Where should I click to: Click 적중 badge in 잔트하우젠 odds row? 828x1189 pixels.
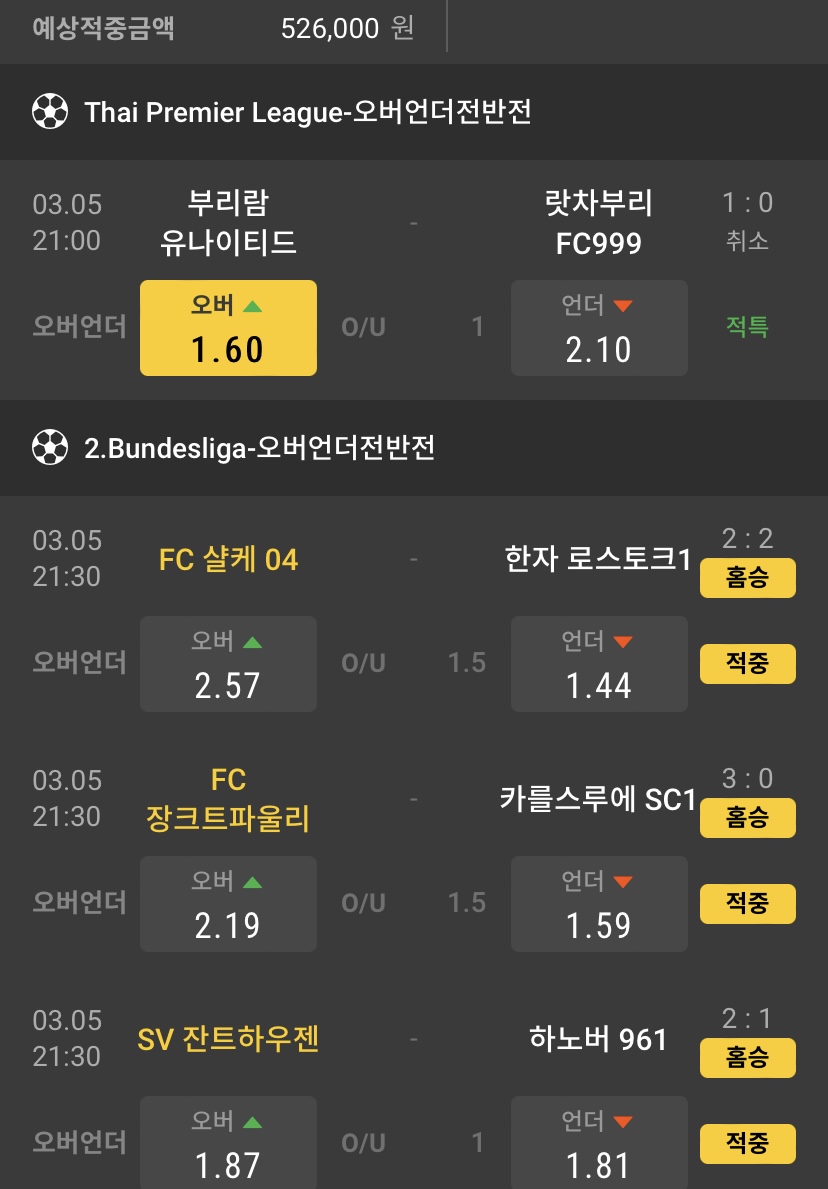point(747,1144)
